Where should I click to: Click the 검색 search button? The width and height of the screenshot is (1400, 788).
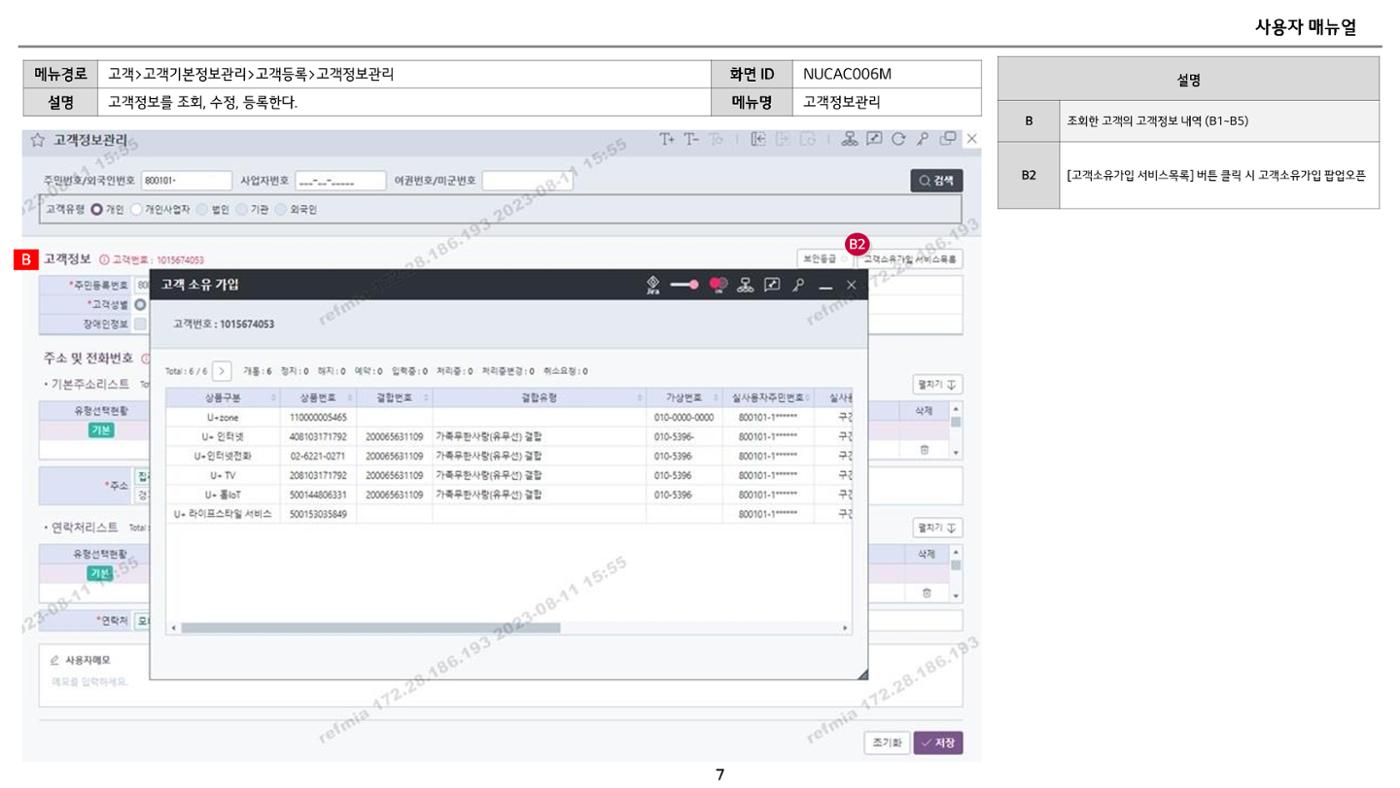937,181
